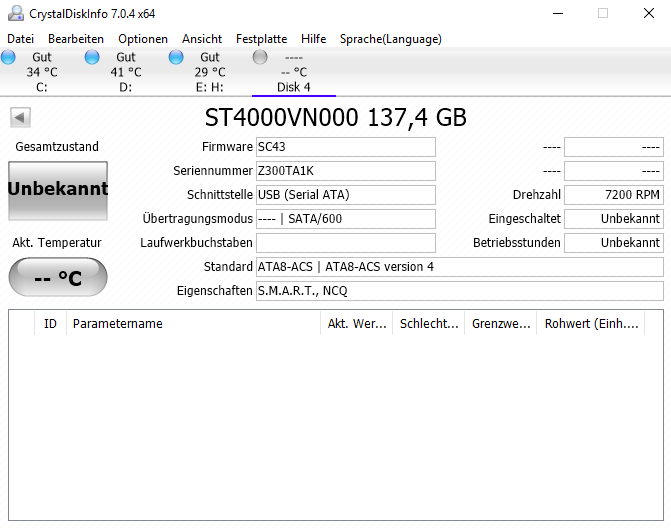
Task: Click the Akt. Wer... column header
Action: 356,323
